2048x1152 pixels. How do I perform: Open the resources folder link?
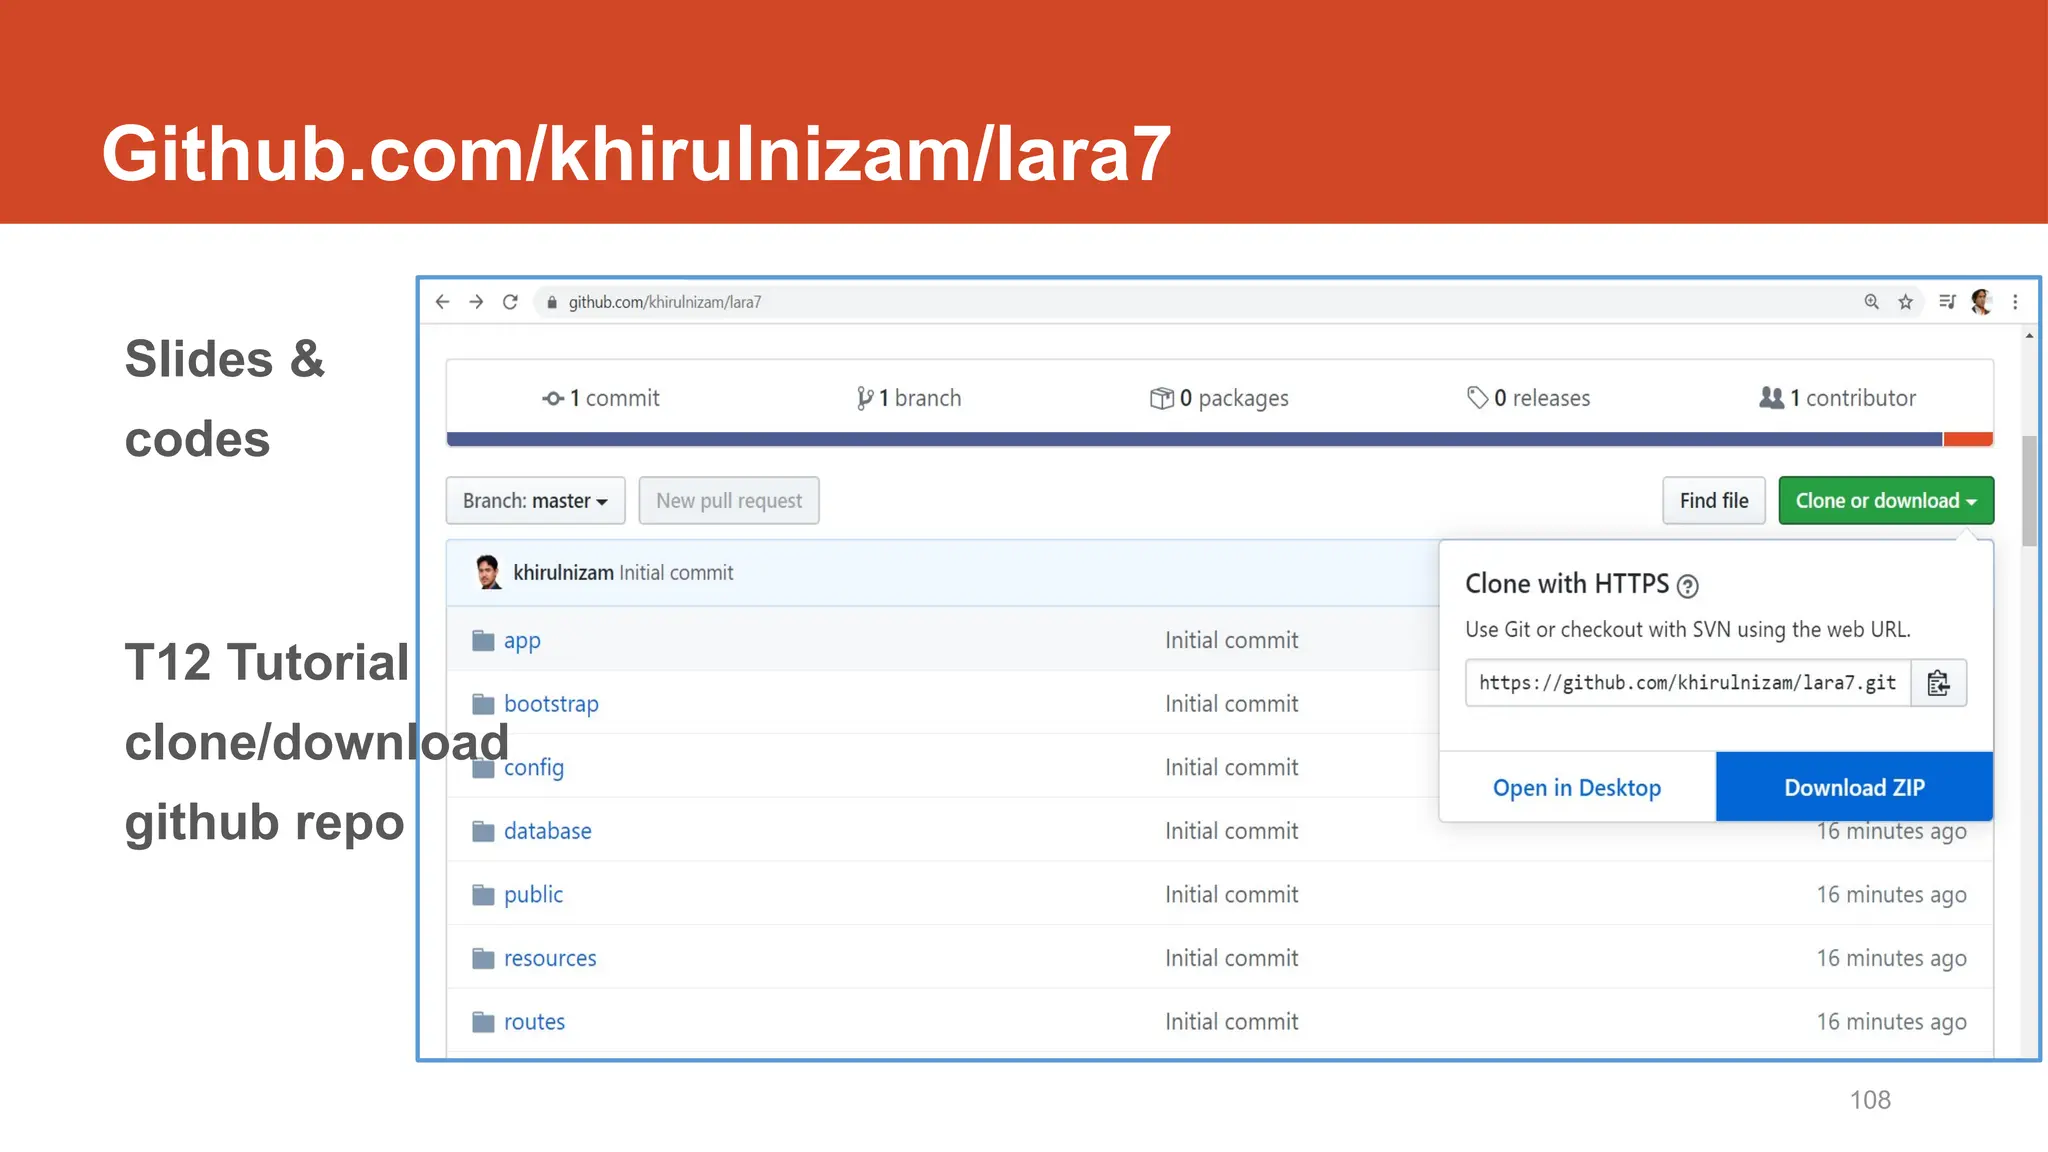(550, 959)
